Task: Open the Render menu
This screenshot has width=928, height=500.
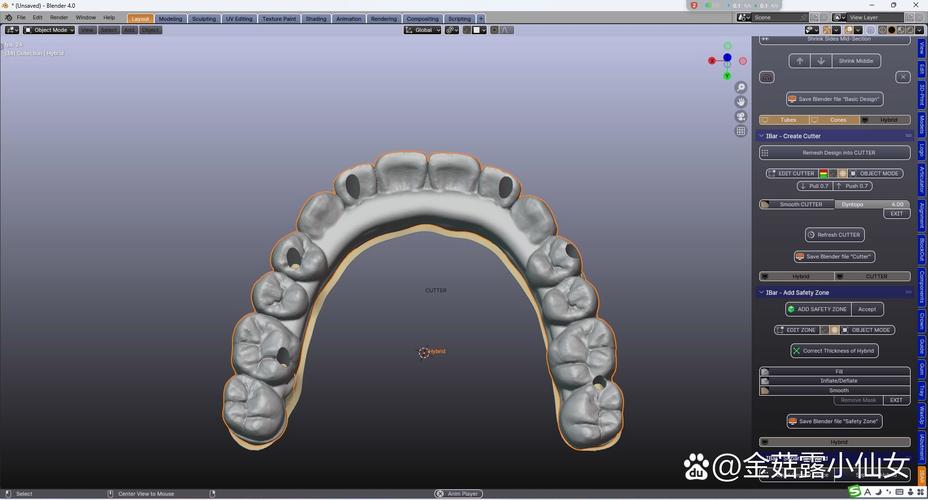Action: pos(59,17)
